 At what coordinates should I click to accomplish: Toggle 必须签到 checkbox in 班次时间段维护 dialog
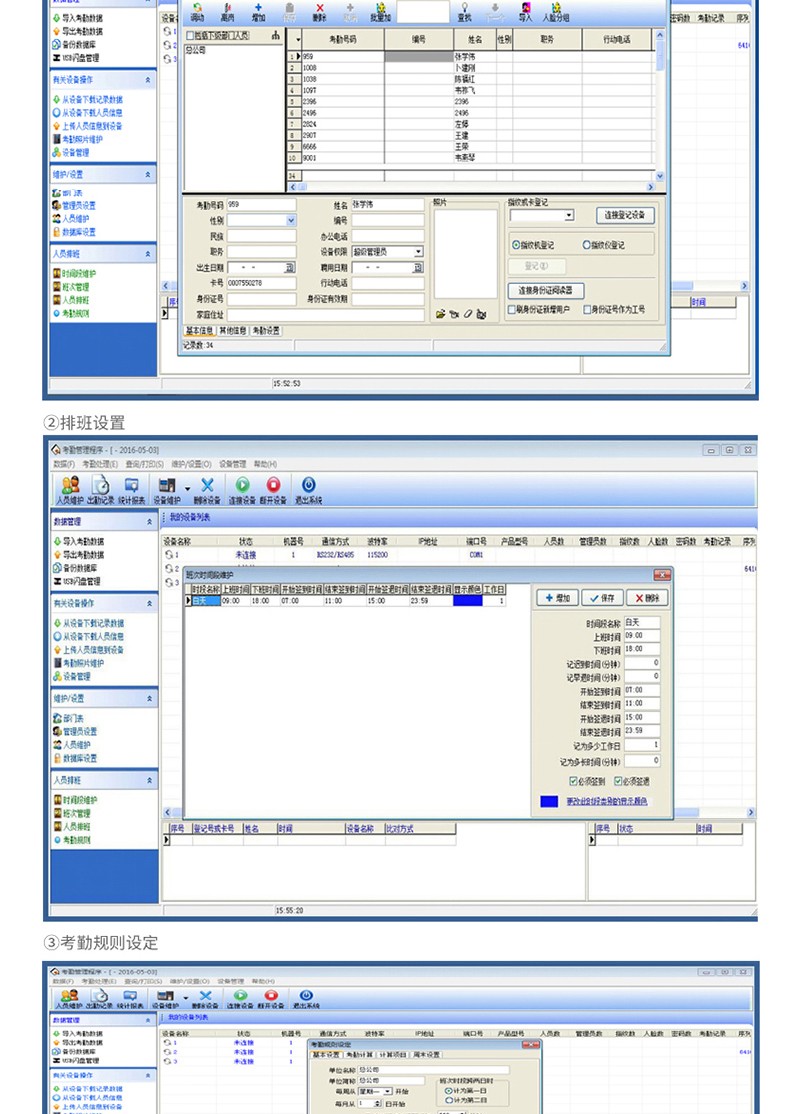click(x=573, y=781)
